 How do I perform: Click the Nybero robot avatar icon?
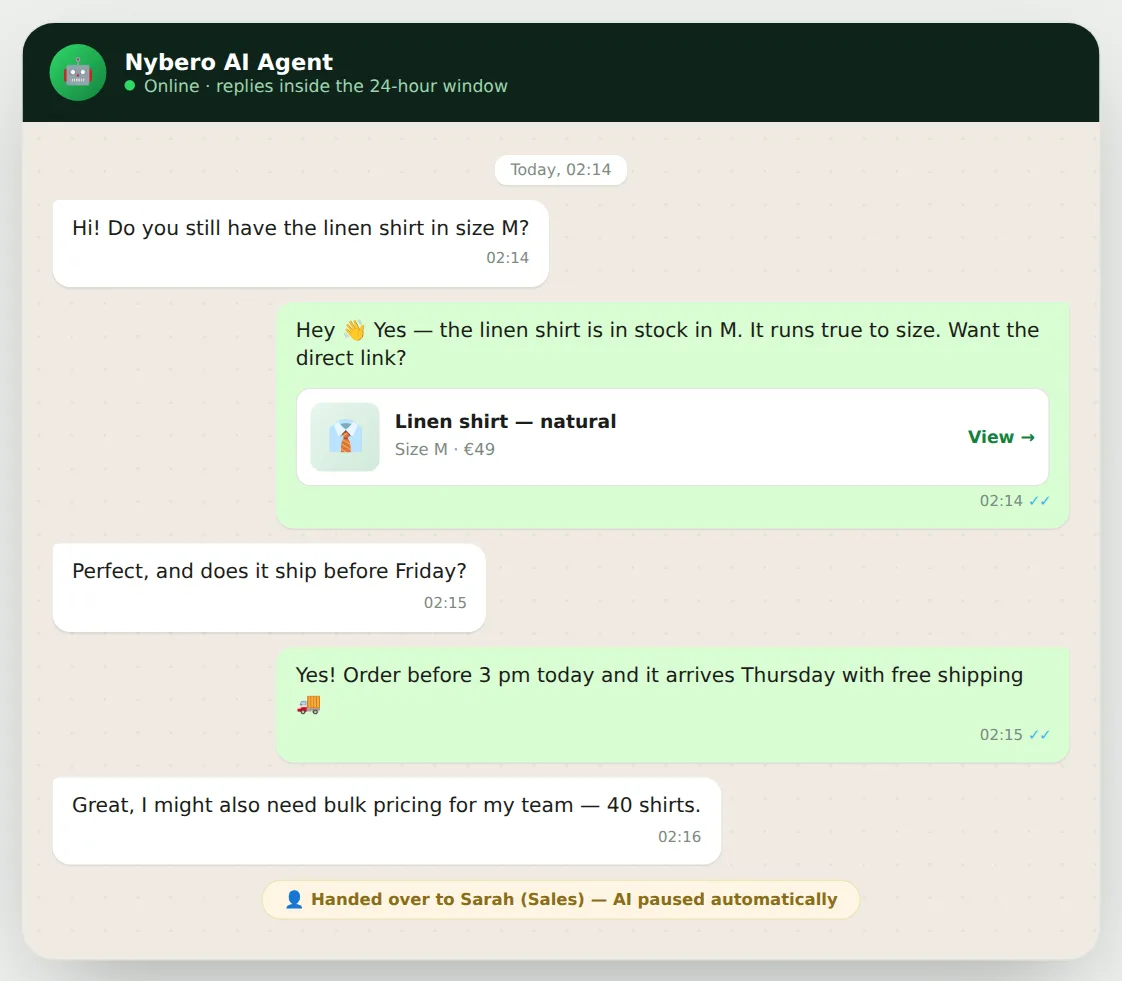pos(77,72)
